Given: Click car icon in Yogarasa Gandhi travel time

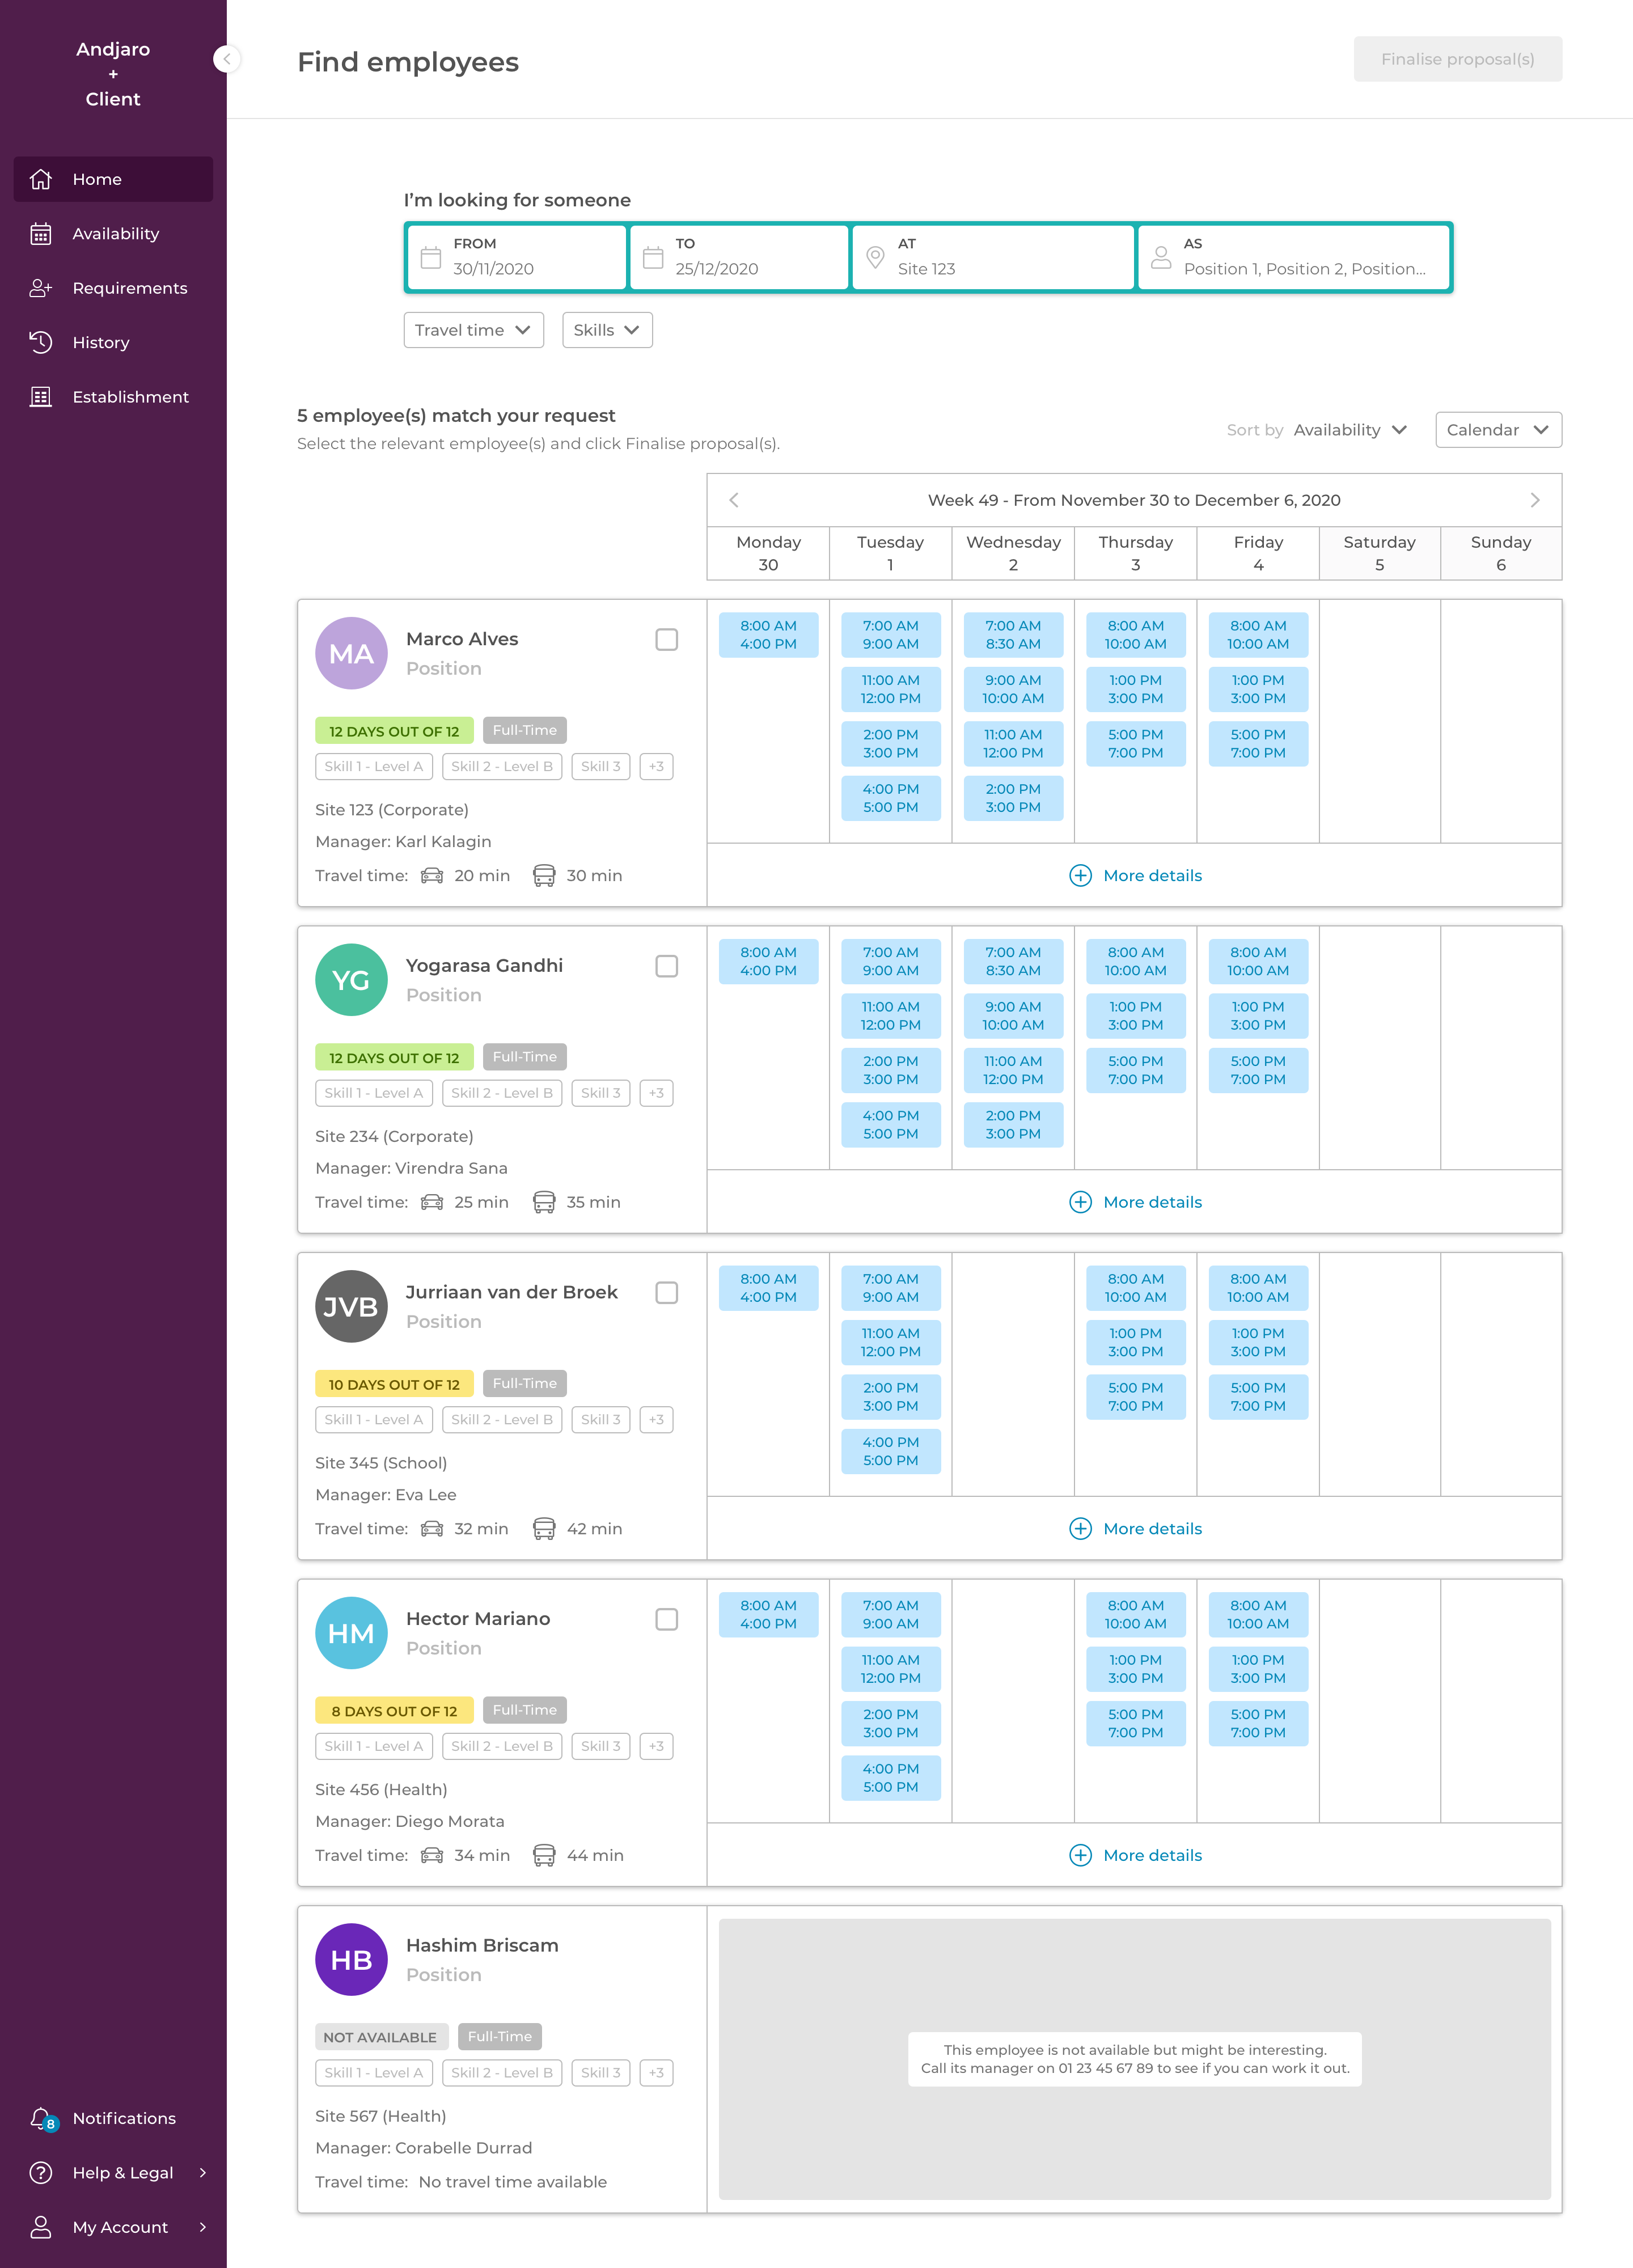Looking at the screenshot, I should pyautogui.click(x=432, y=1202).
